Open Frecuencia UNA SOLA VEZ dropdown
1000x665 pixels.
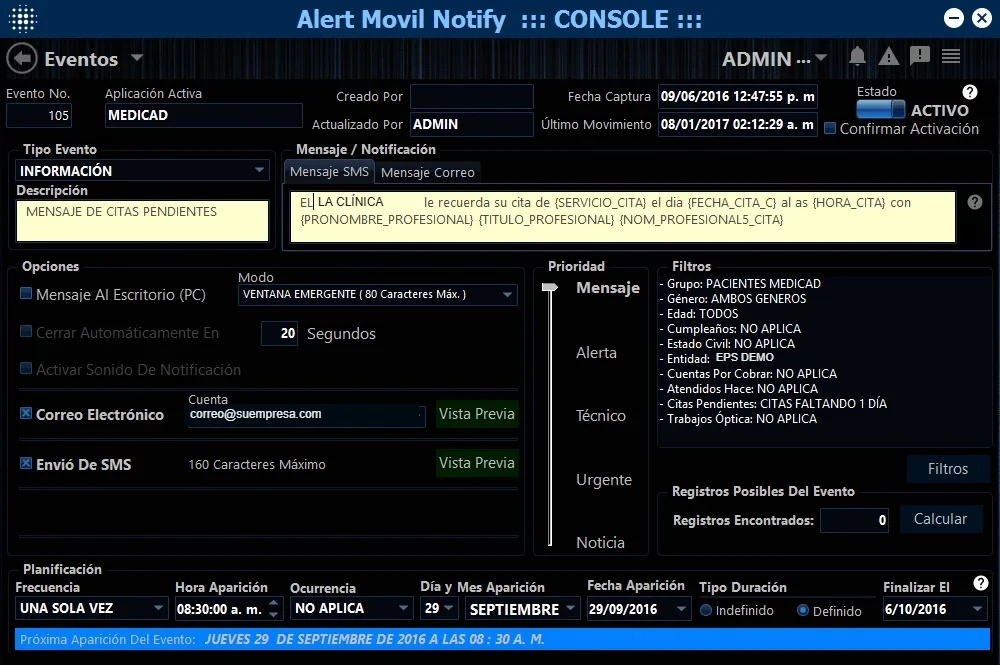pyautogui.click(x=158, y=608)
